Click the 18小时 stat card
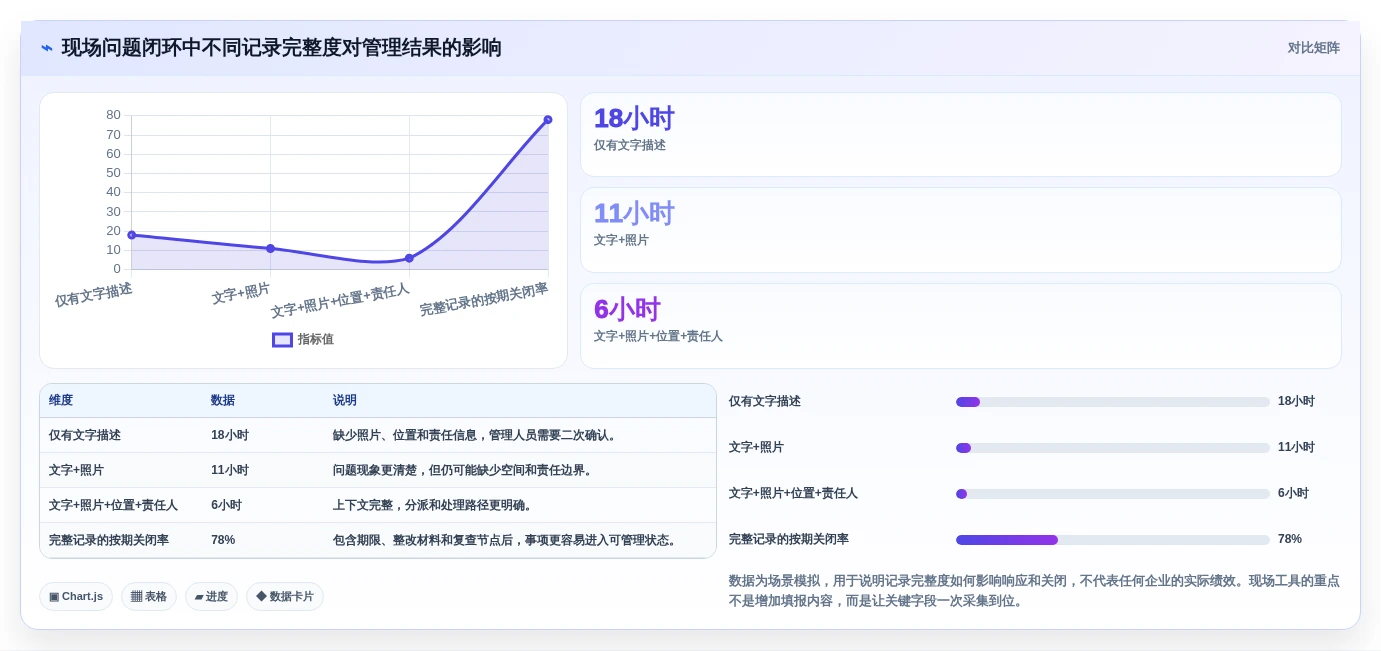The height and width of the screenshot is (651, 1381). click(x=961, y=135)
